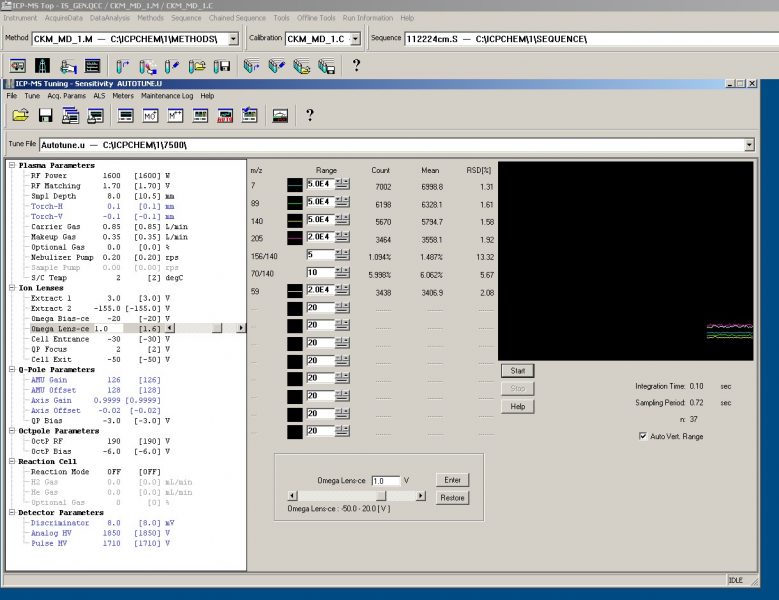
Task: Click the sensitivity tuning window icon
Action: [126, 115]
